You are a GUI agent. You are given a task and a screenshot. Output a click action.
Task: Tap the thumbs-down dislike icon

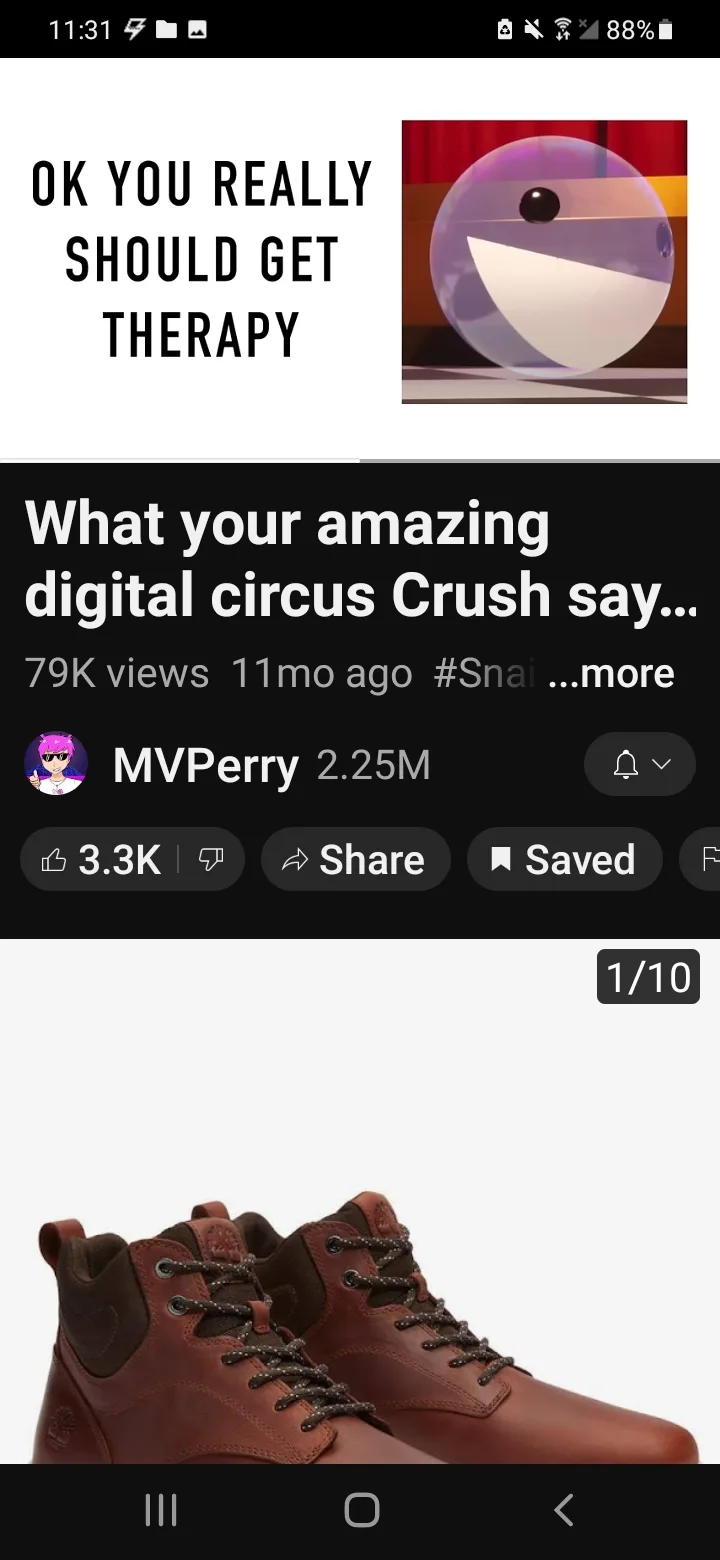click(211, 860)
